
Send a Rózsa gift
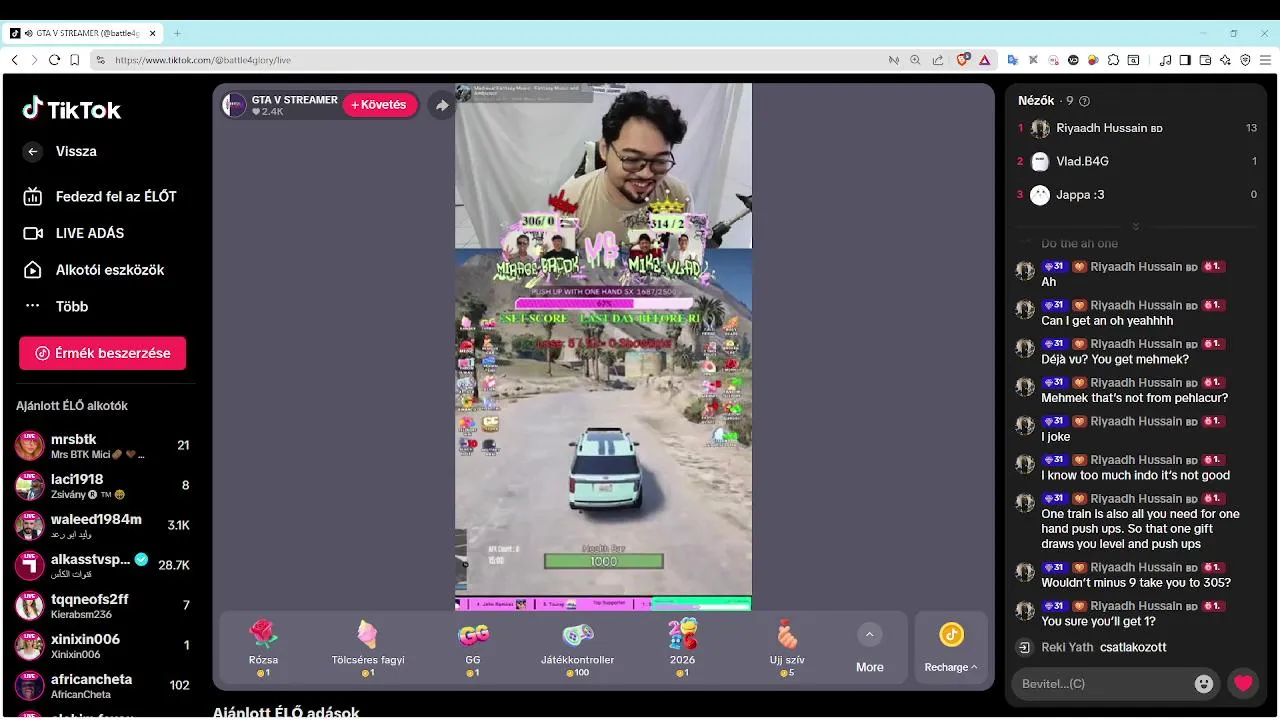263,647
